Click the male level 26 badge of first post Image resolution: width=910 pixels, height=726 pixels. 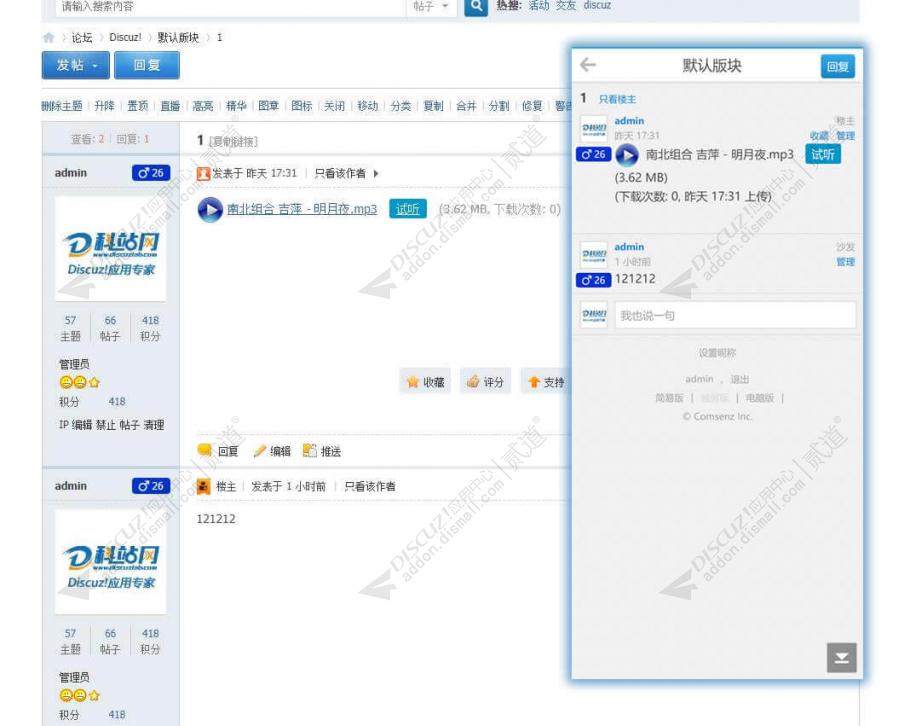pos(151,173)
